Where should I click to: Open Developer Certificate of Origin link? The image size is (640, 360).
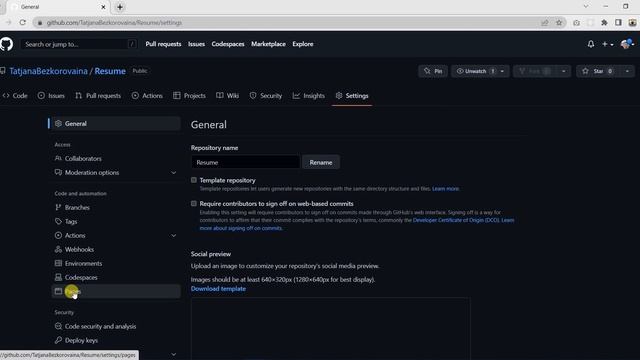(x=456, y=220)
